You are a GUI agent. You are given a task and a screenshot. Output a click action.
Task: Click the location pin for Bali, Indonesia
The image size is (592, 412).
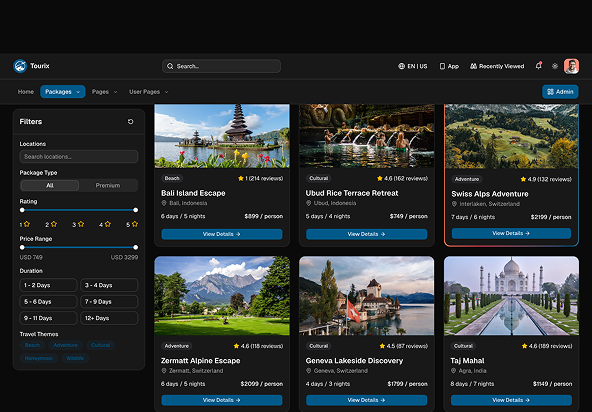(164, 203)
